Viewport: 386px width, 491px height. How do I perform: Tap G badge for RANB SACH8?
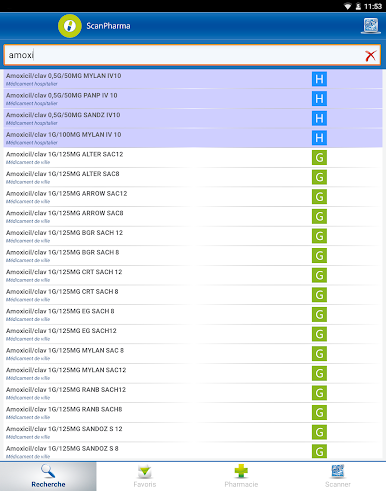point(319,413)
